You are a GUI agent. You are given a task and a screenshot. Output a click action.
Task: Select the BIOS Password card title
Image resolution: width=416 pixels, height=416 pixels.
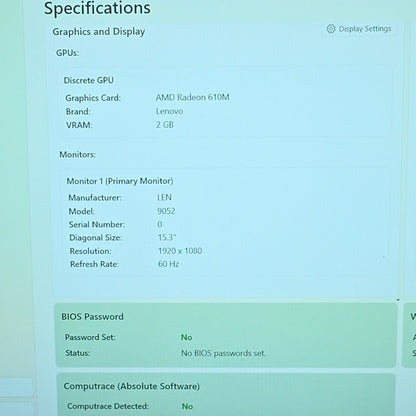92,317
